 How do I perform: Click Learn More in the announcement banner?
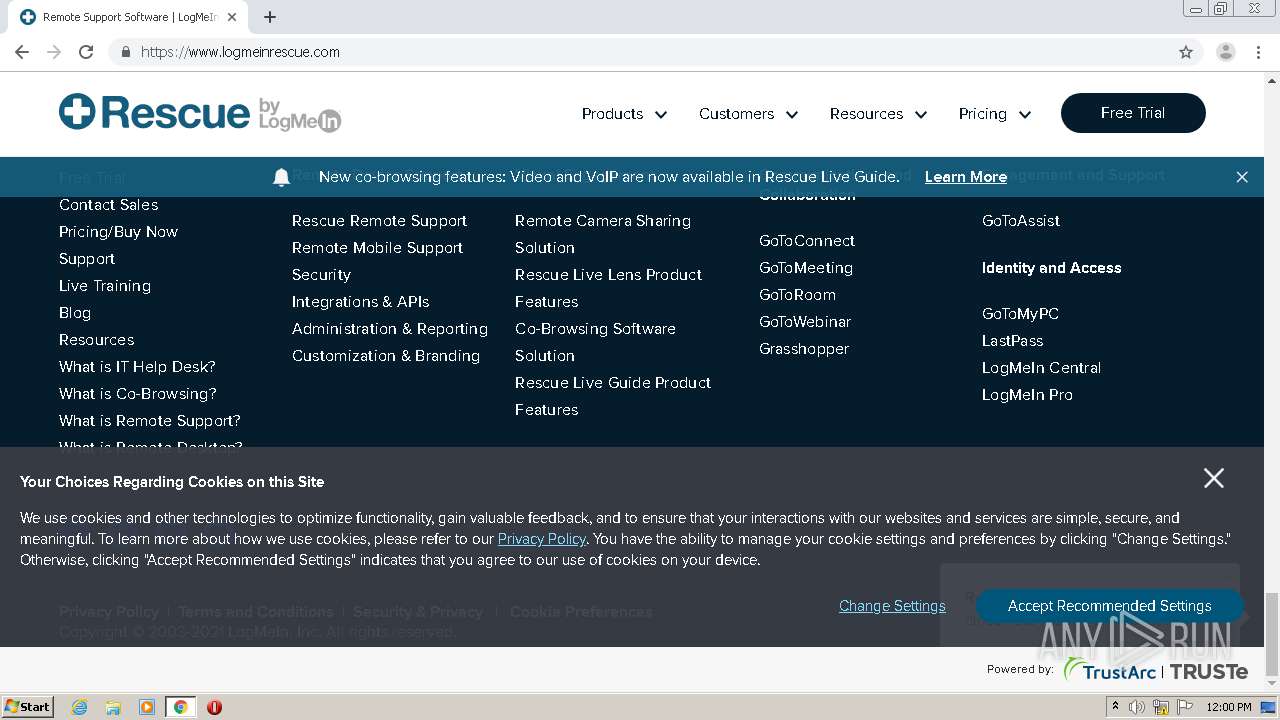(x=966, y=177)
